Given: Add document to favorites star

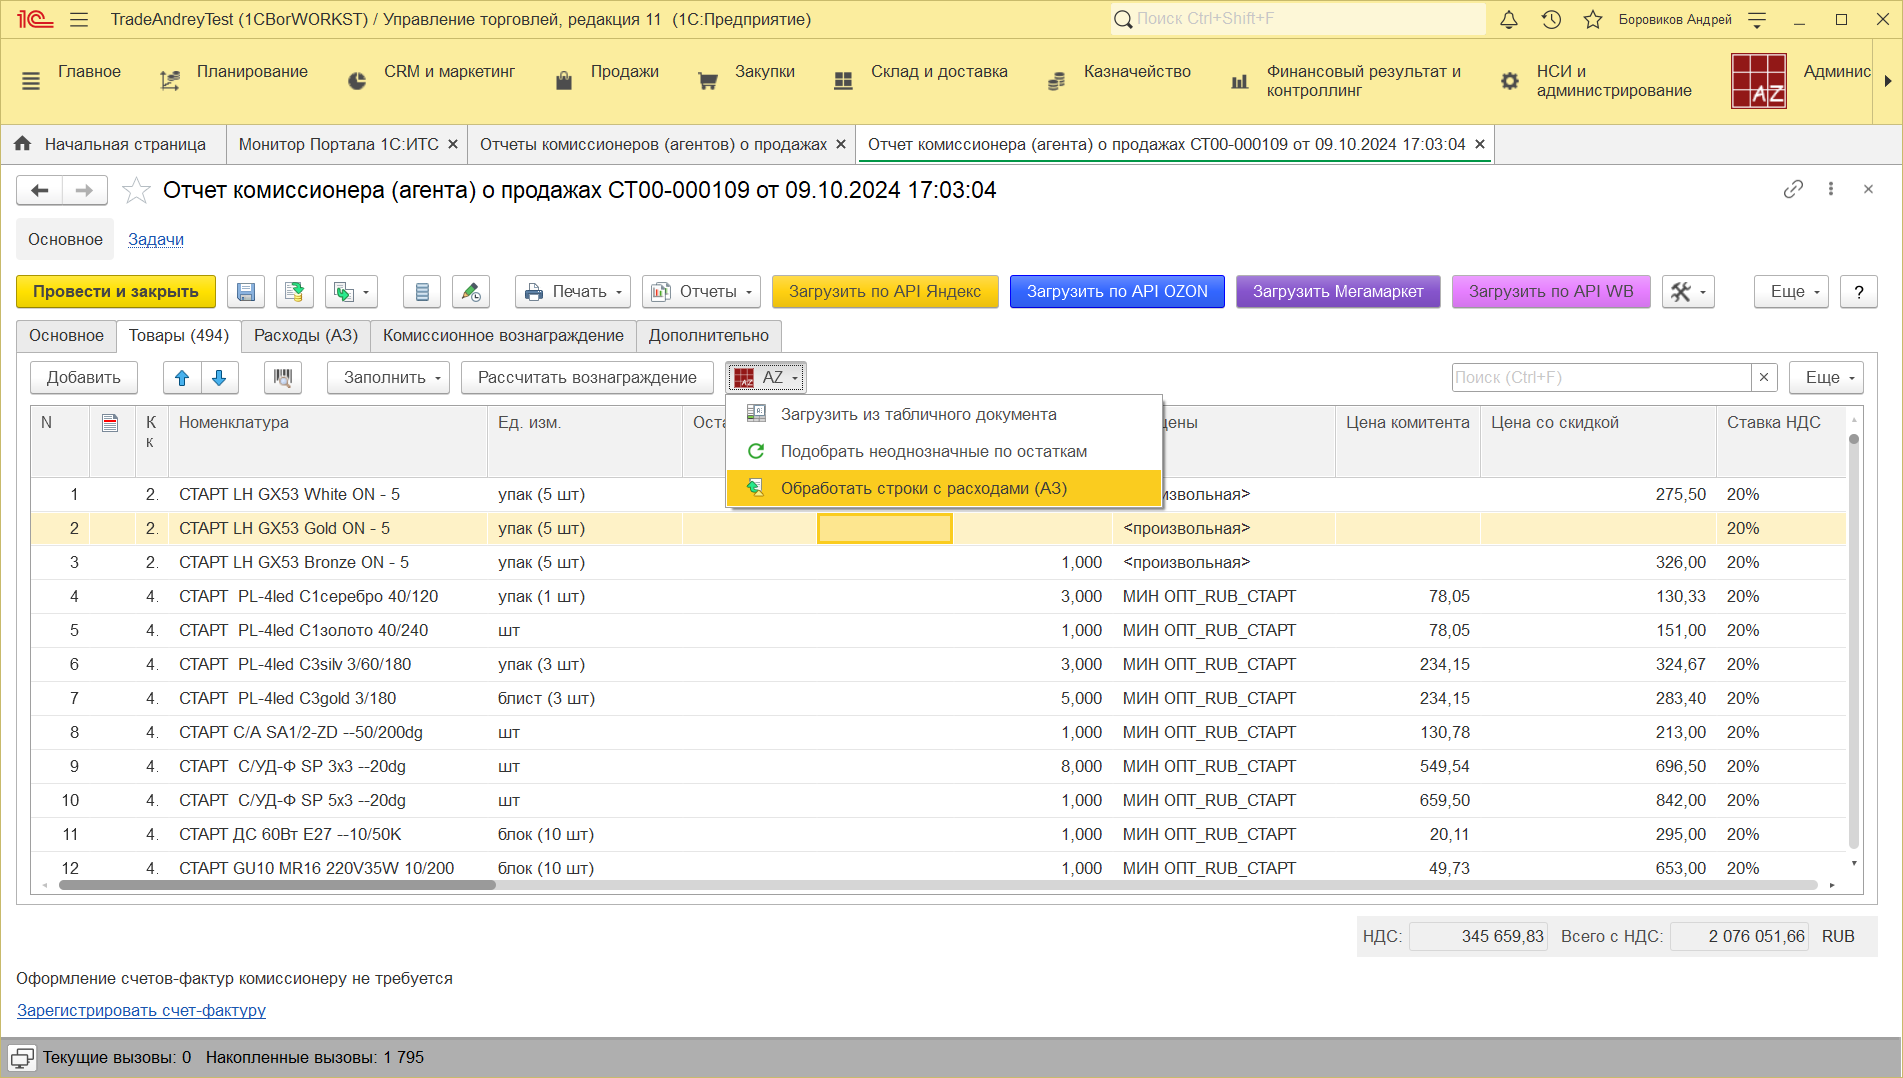Looking at the screenshot, I should click(136, 190).
